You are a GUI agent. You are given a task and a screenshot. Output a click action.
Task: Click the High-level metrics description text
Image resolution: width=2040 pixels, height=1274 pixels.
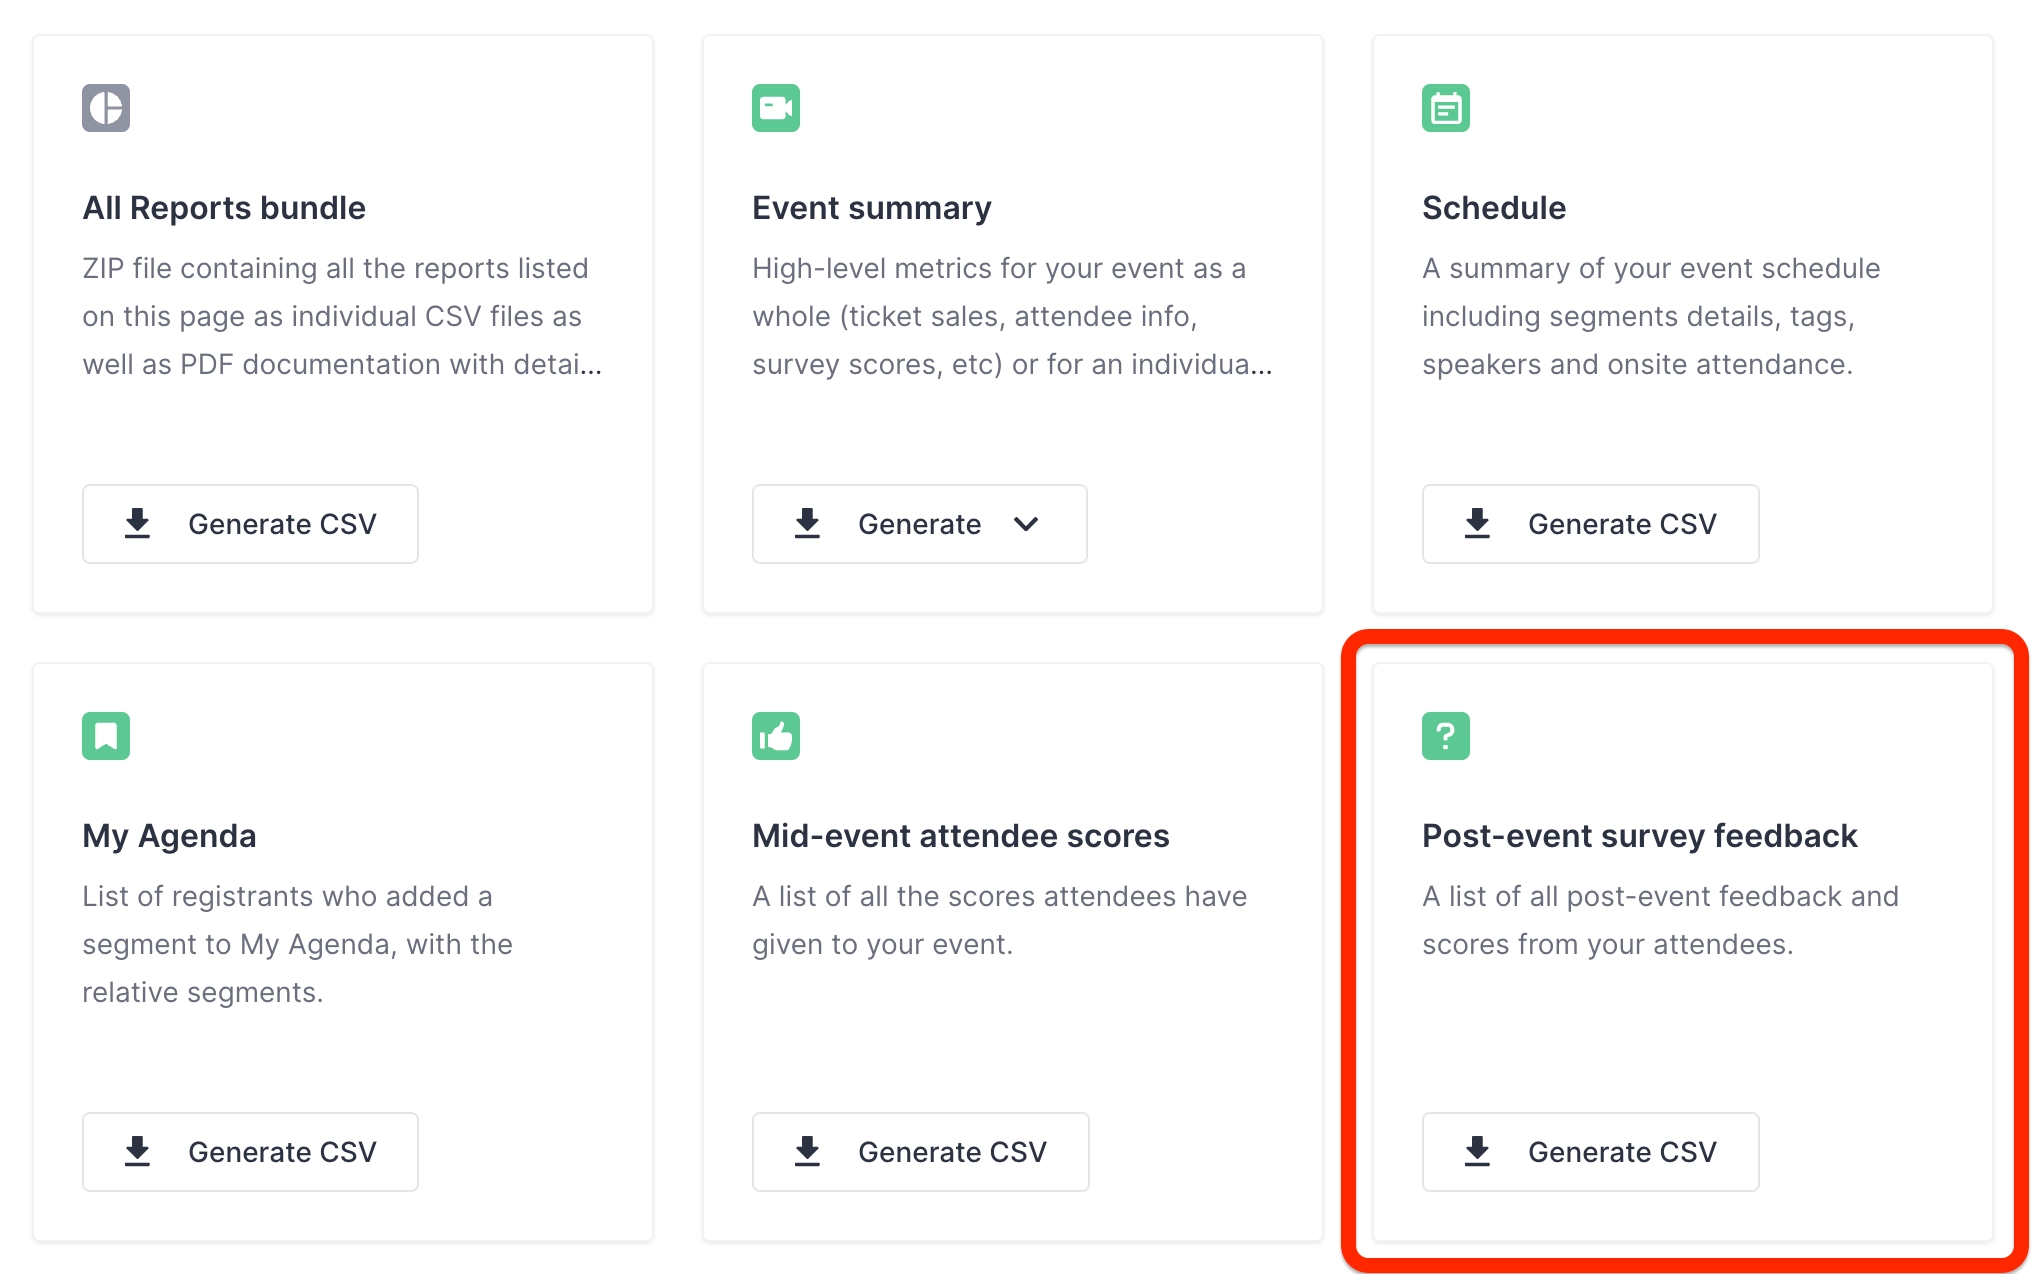(x=1012, y=316)
